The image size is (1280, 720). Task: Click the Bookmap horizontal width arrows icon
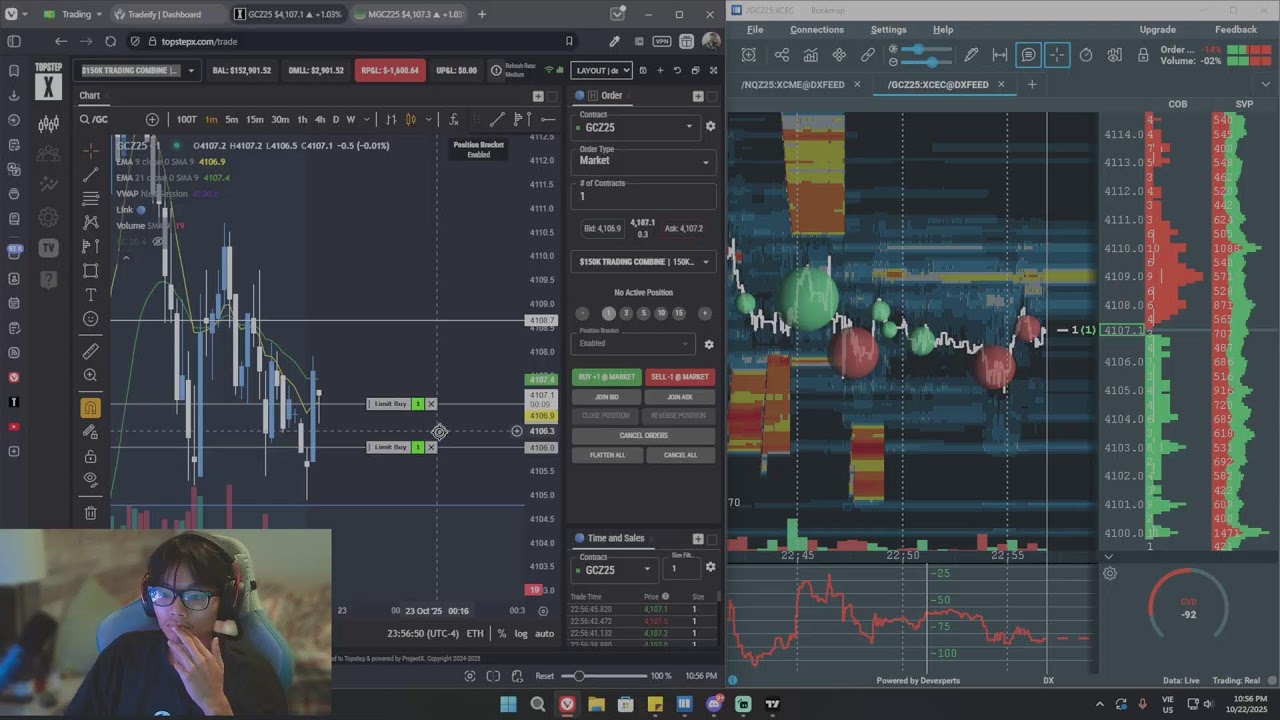999,55
